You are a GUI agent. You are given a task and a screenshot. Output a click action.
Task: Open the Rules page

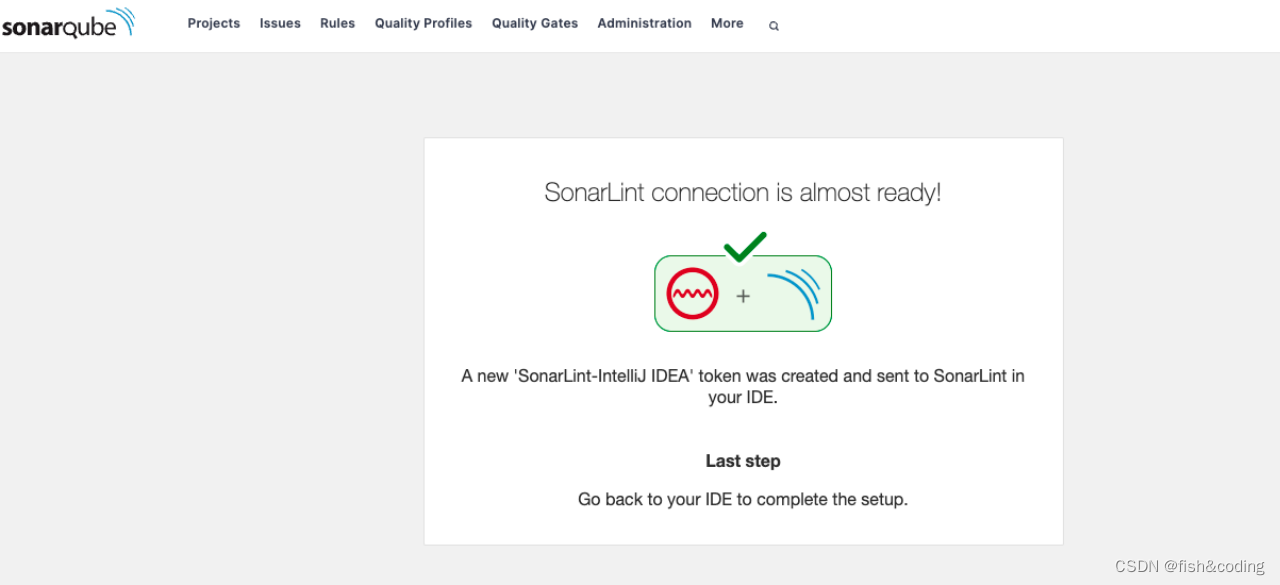[338, 23]
